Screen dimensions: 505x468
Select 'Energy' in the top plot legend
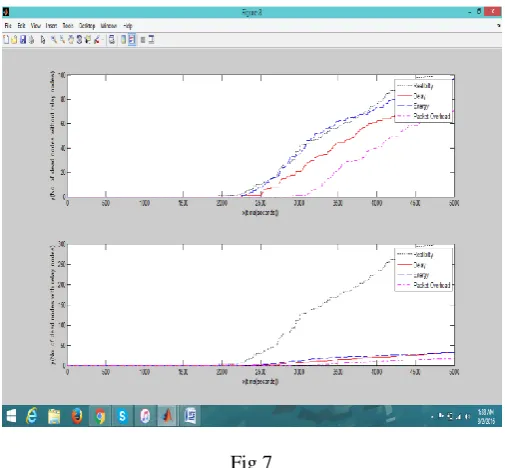[x=421, y=106]
